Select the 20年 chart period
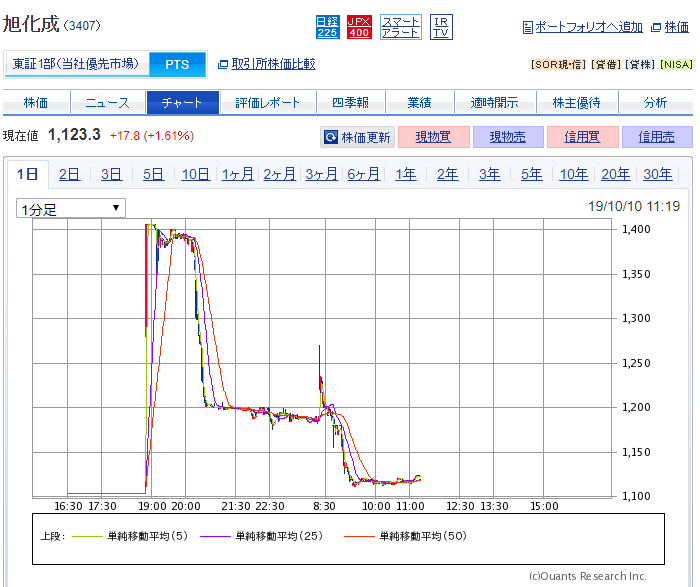The image size is (700, 587). [616, 174]
